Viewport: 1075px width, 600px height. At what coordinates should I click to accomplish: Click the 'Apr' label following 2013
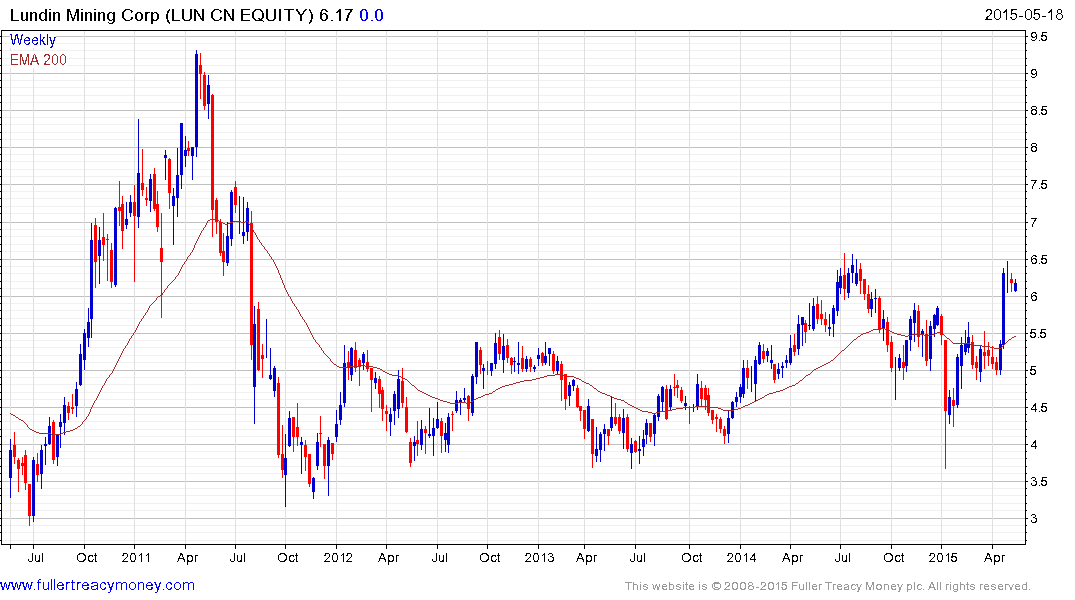tap(586, 557)
